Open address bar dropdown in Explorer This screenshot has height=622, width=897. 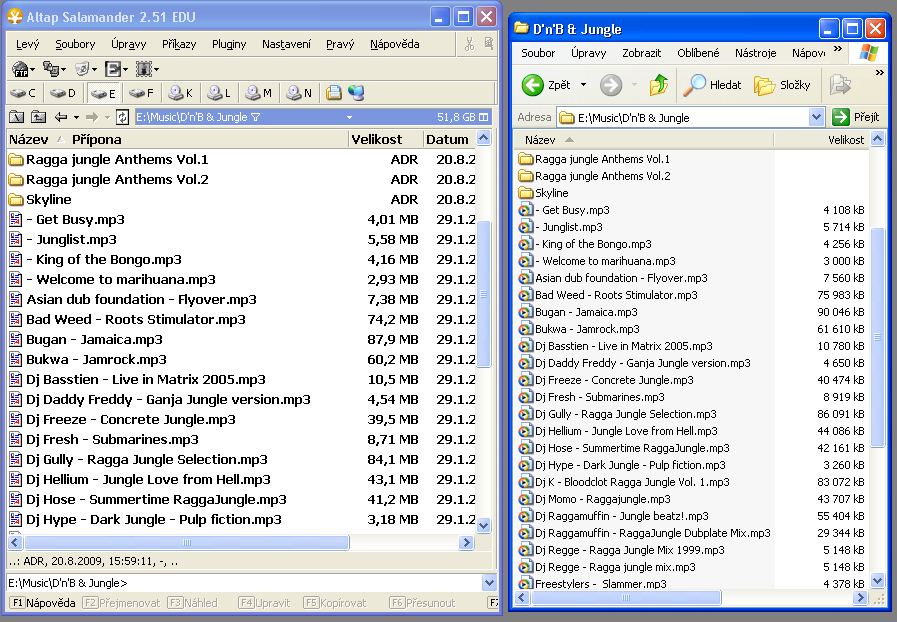click(x=816, y=118)
